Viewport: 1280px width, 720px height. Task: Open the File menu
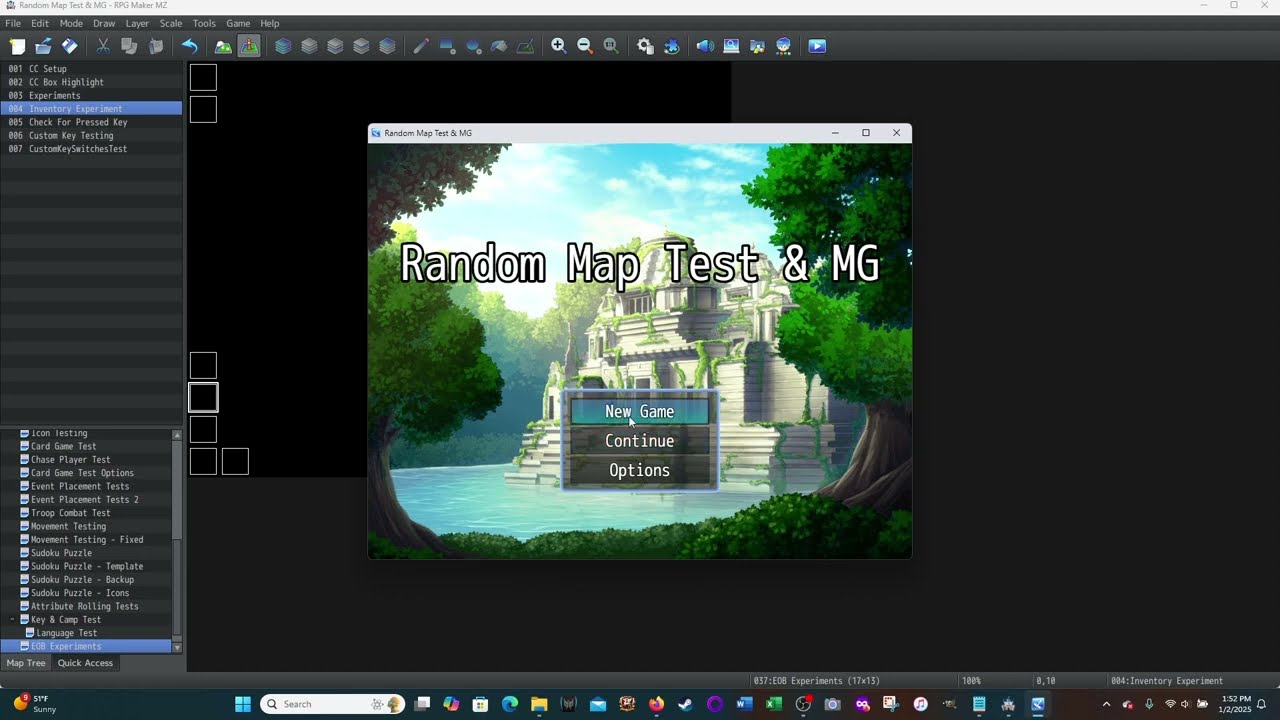tap(13, 23)
